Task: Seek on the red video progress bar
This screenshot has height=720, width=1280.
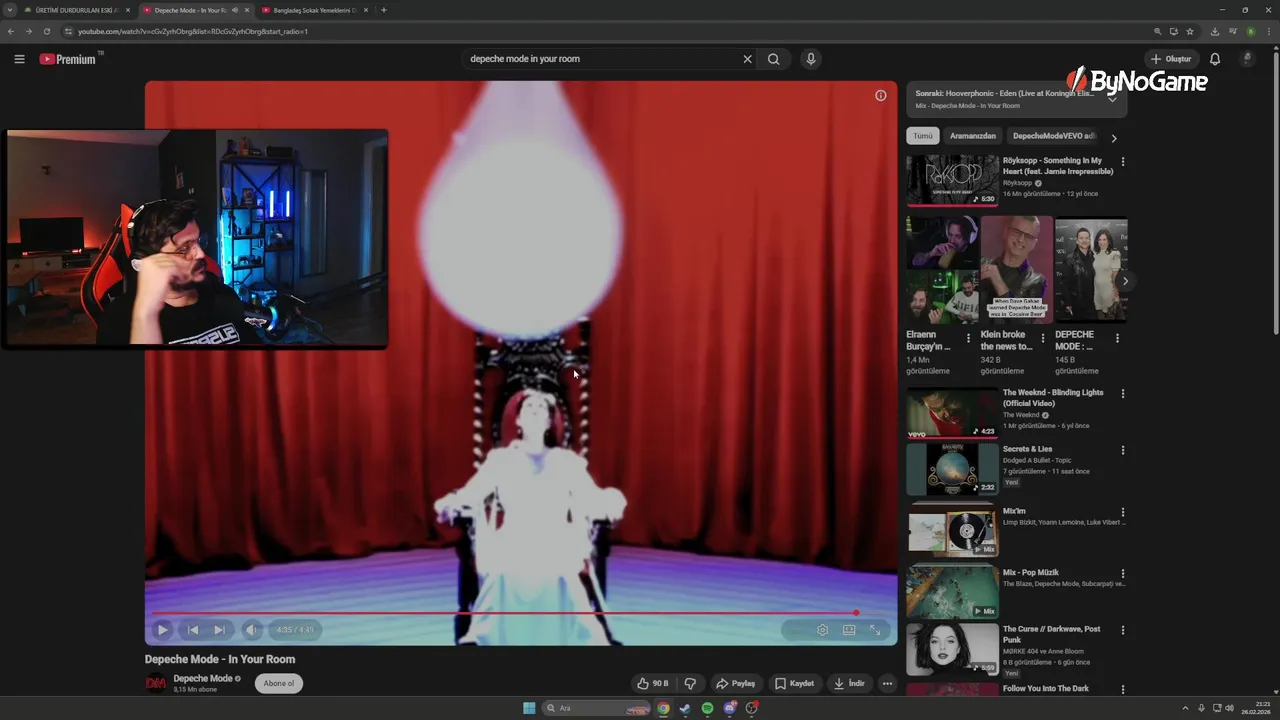Action: (520, 613)
